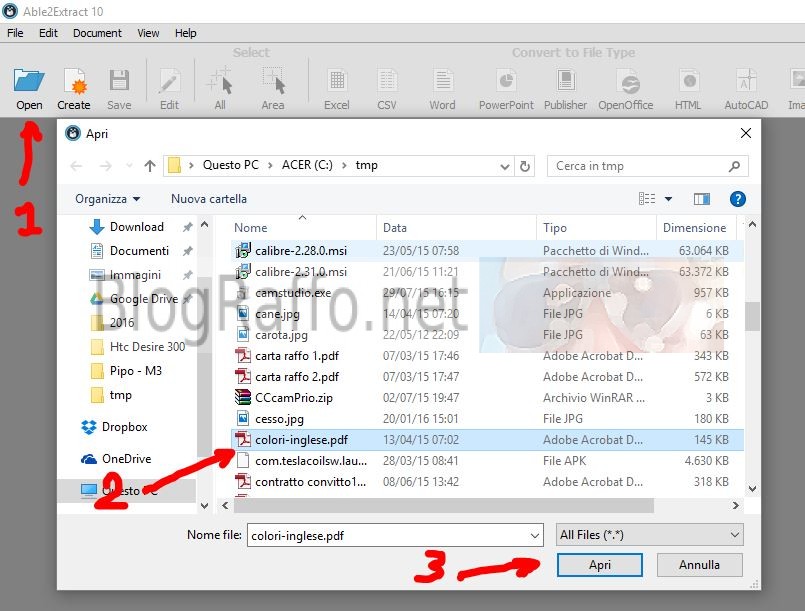
Task: Click the Edit pencil toolbar icon
Action: coord(169,82)
